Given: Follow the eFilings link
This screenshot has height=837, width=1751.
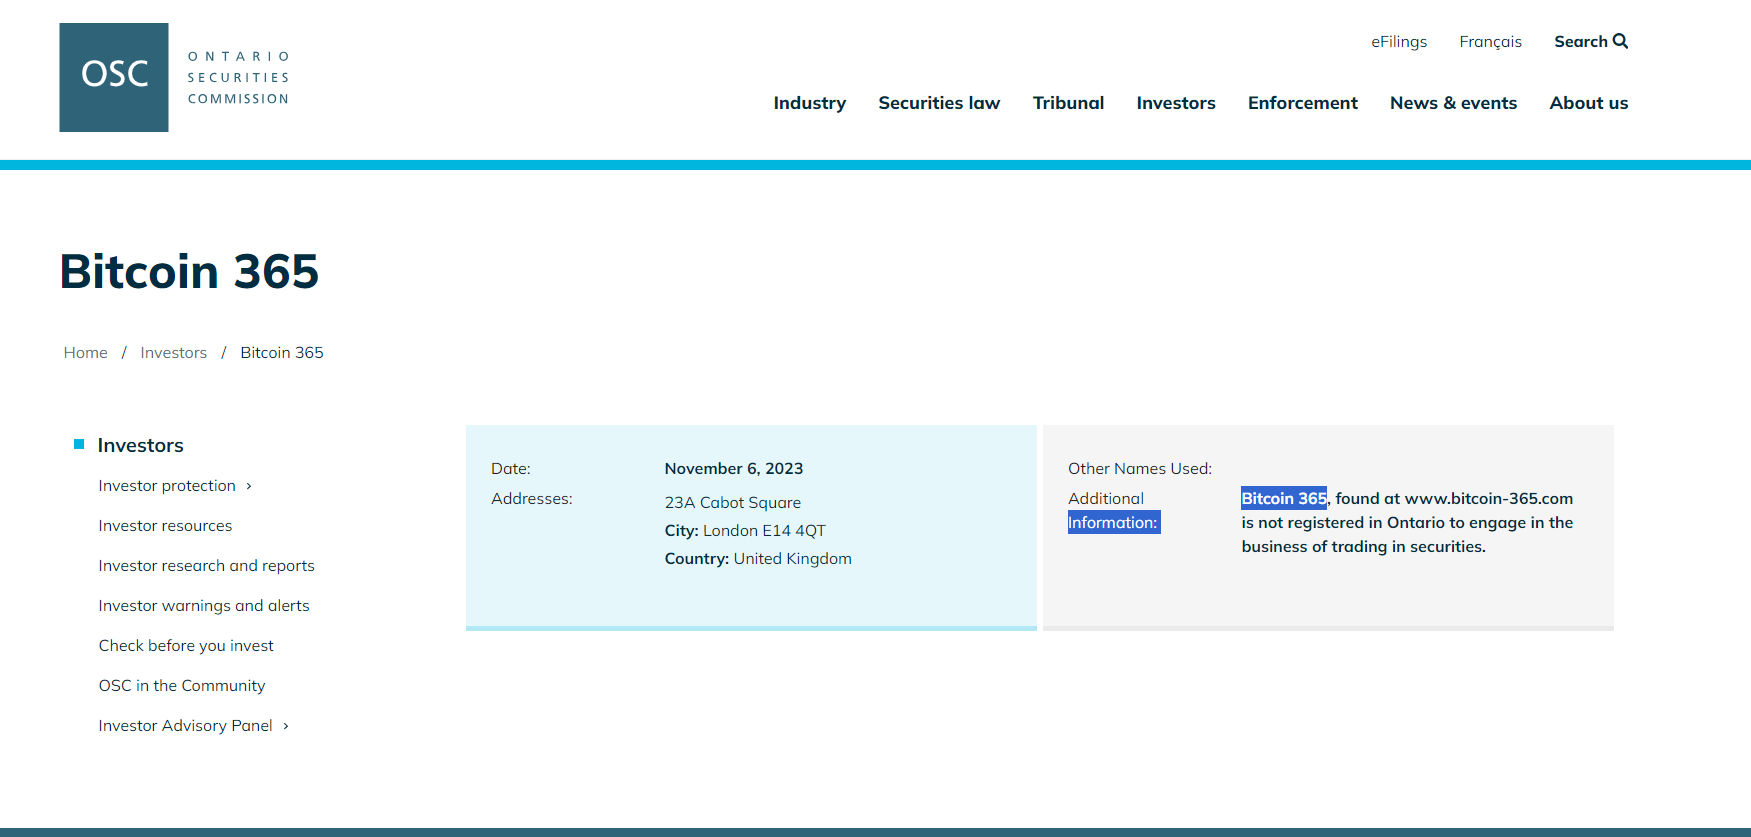Looking at the screenshot, I should (x=1398, y=42).
